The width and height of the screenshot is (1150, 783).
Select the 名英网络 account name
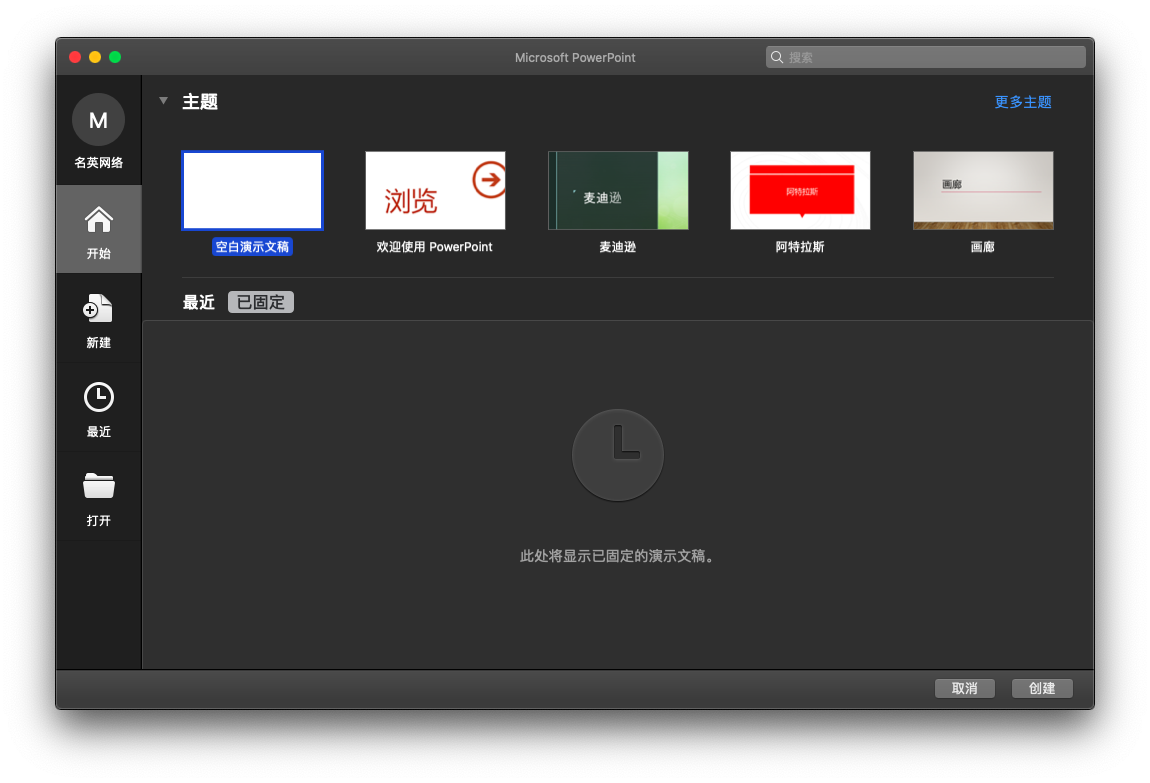click(98, 163)
